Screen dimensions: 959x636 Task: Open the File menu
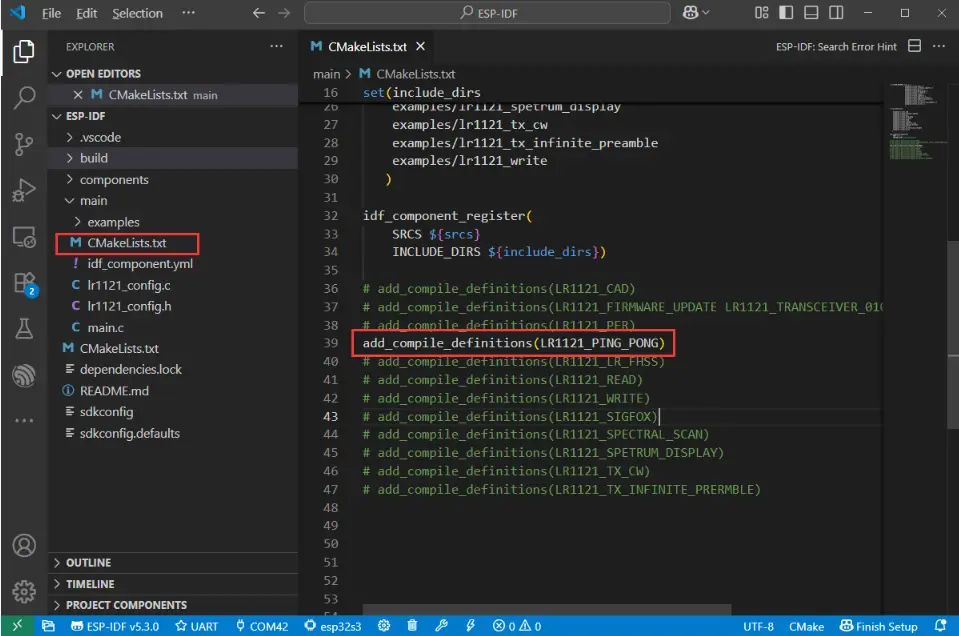coord(51,13)
